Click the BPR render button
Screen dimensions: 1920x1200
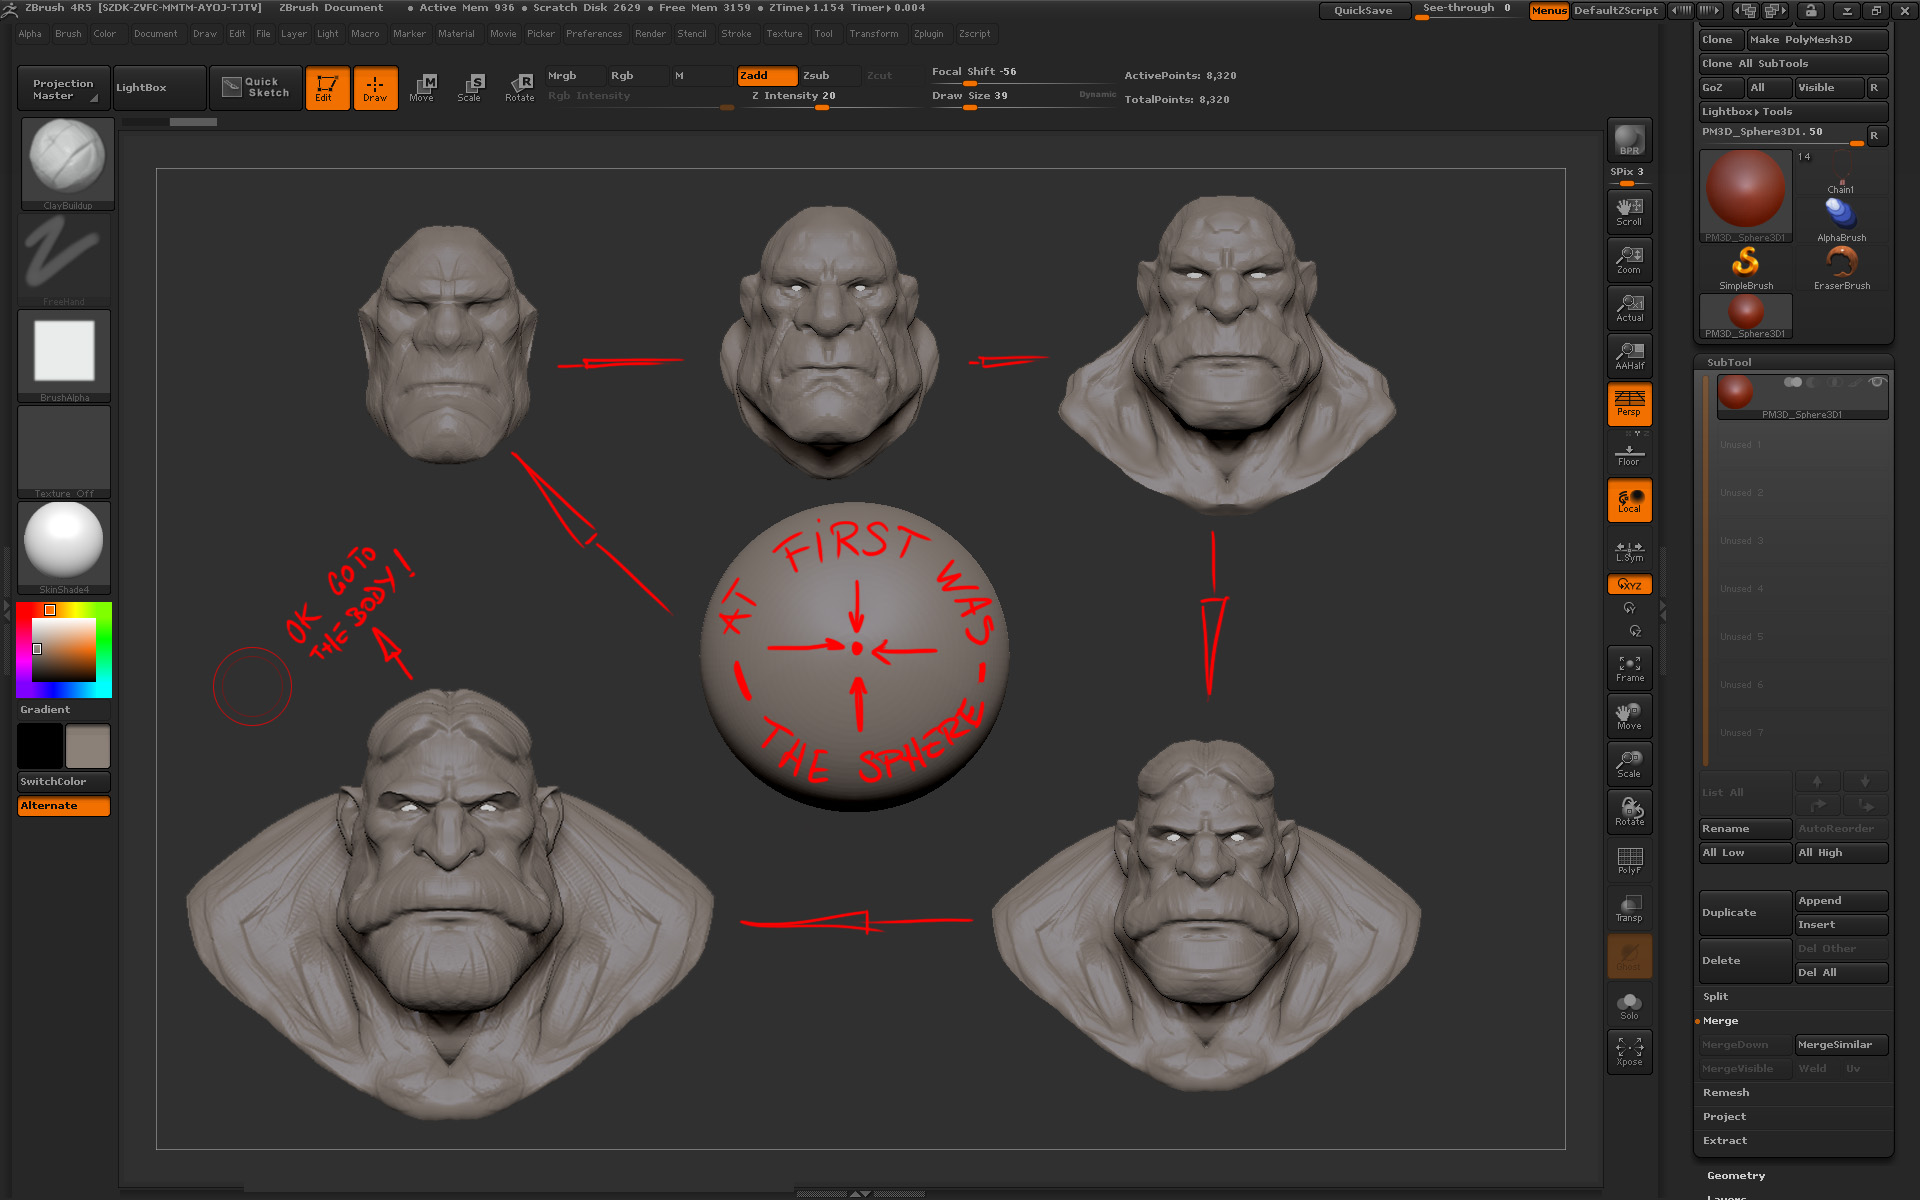point(1629,140)
